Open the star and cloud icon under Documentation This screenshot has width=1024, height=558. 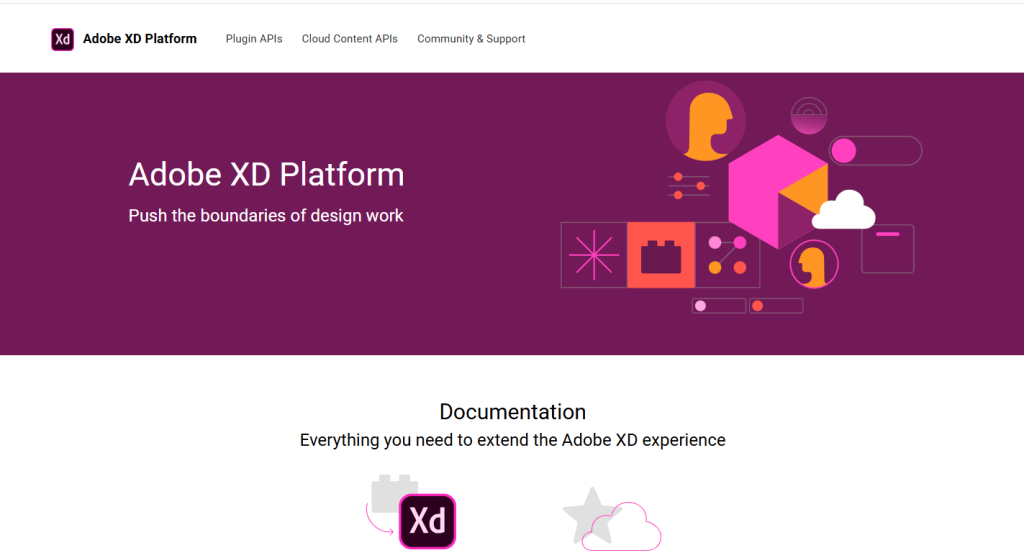[x=611, y=518]
